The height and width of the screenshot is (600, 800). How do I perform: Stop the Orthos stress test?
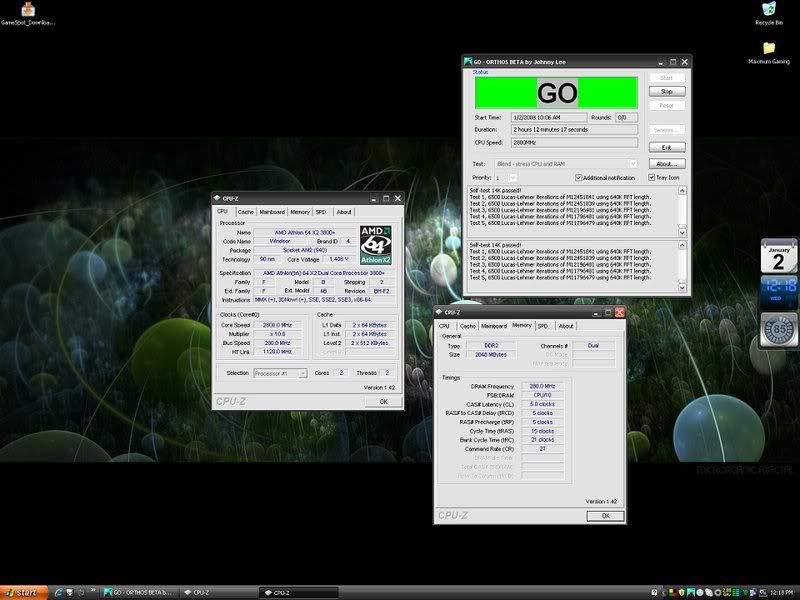click(x=667, y=91)
